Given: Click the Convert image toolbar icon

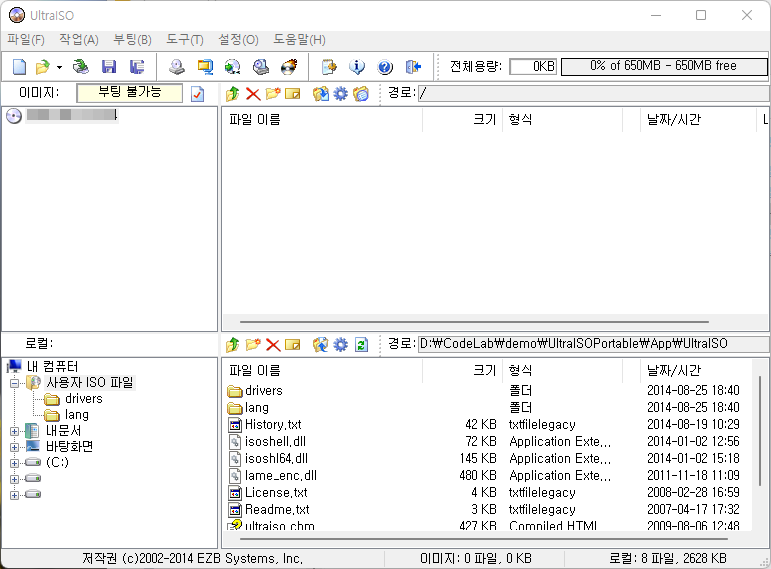Looking at the screenshot, I should (233, 66).
